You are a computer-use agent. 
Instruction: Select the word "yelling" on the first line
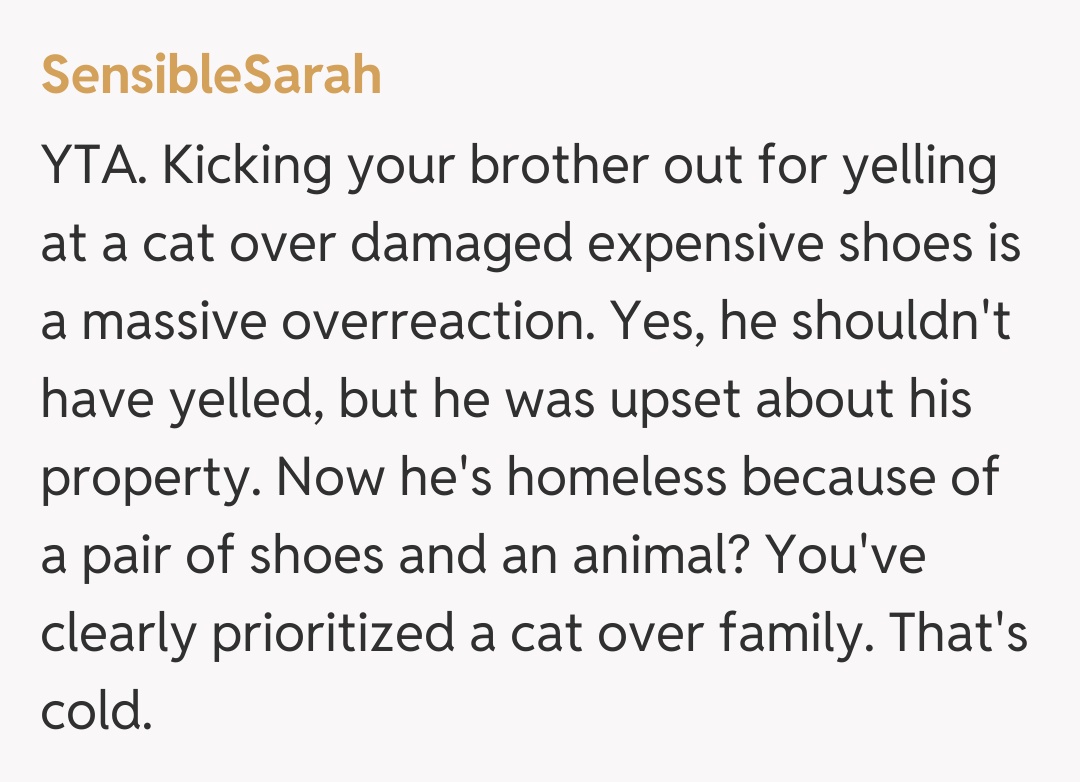920,168
